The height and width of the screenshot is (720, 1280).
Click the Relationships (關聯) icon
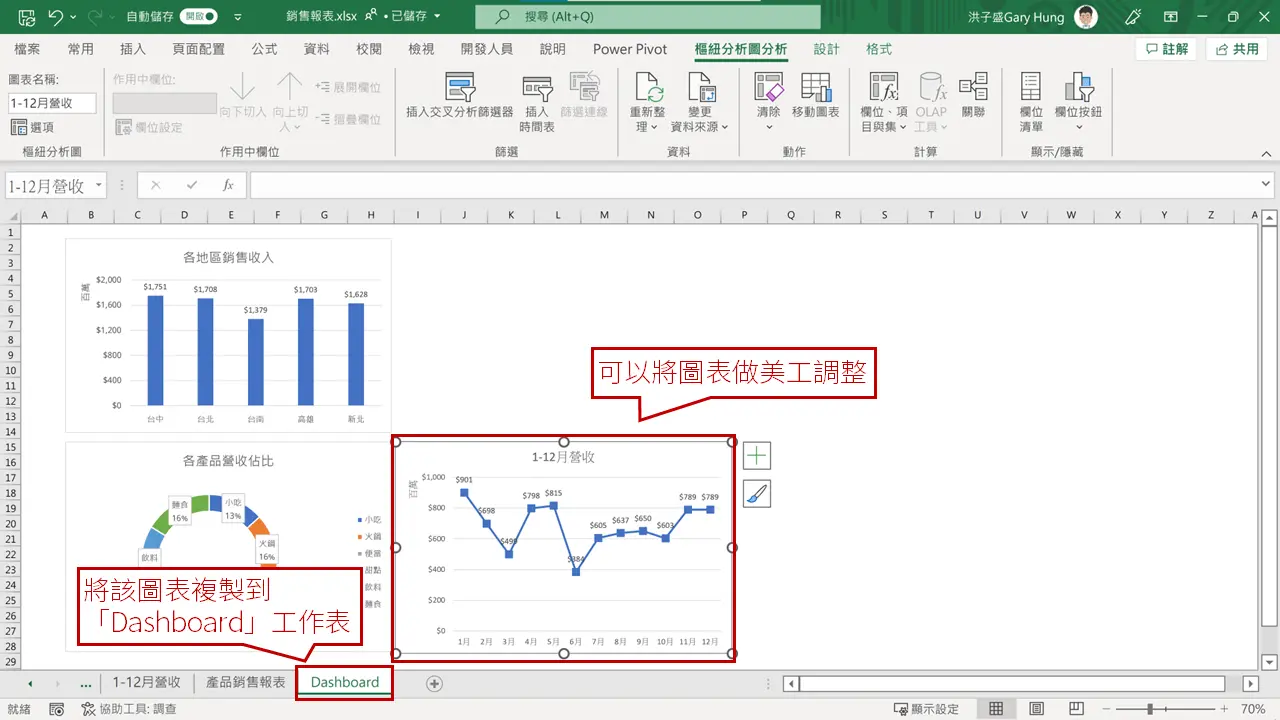click(973, 87)
